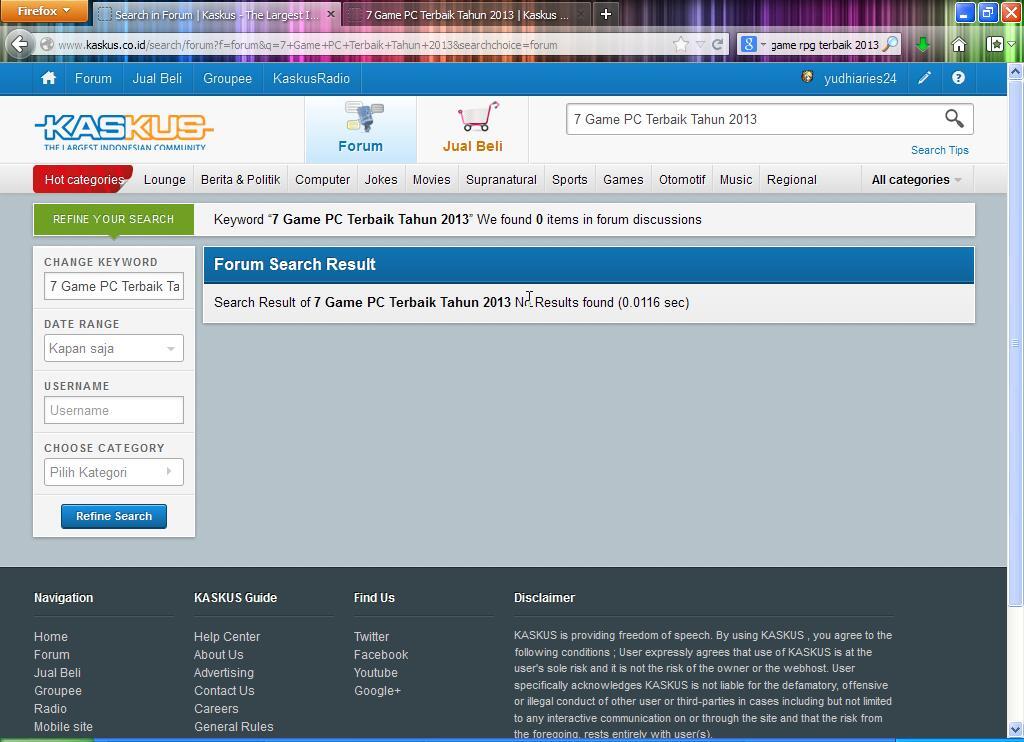Open the Kapan saja date range dropdown
This screenshot has width=1024, height=742.
[114, 348]
